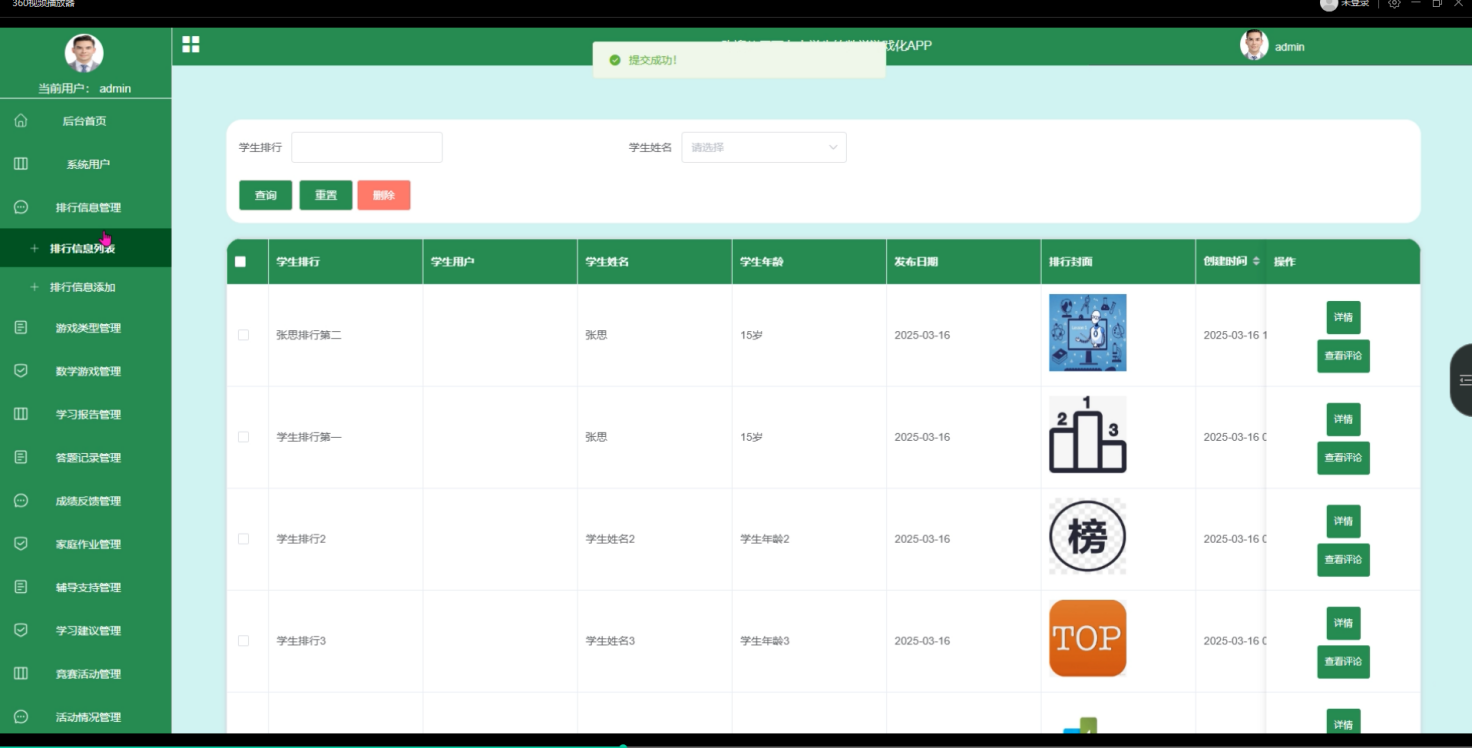Viewport: 1472px width, 748px height.
Task: Click the icon beside 答题记录管理
Action: click(21, 457)
